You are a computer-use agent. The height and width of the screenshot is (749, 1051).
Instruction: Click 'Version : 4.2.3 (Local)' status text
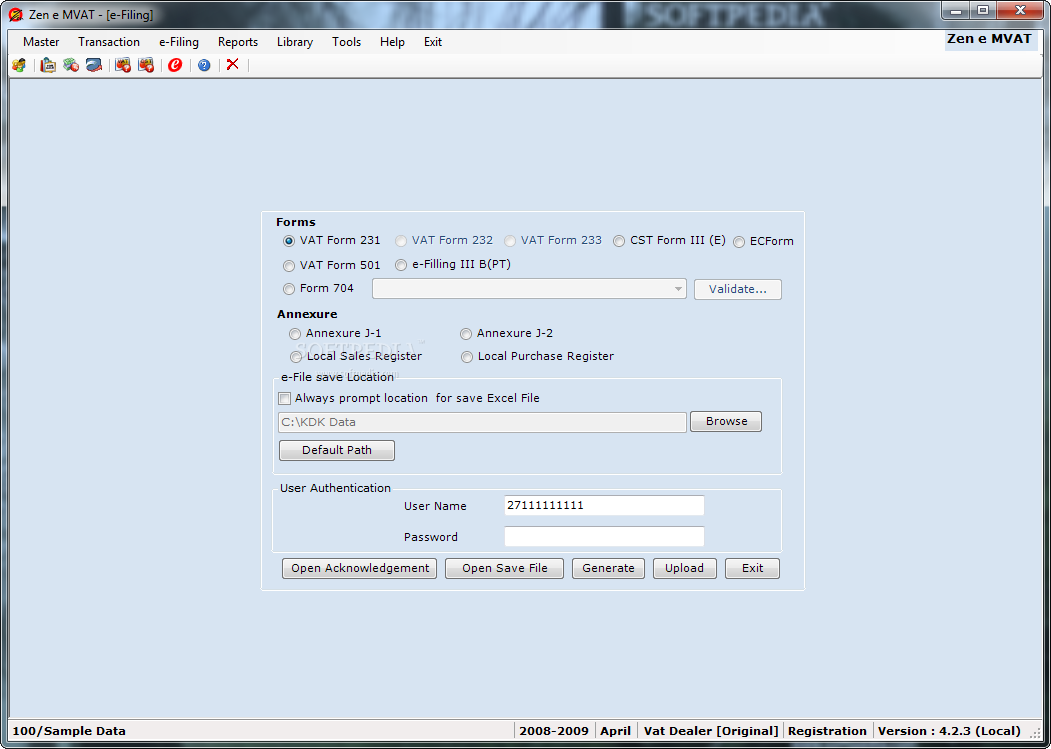(949, 731)
